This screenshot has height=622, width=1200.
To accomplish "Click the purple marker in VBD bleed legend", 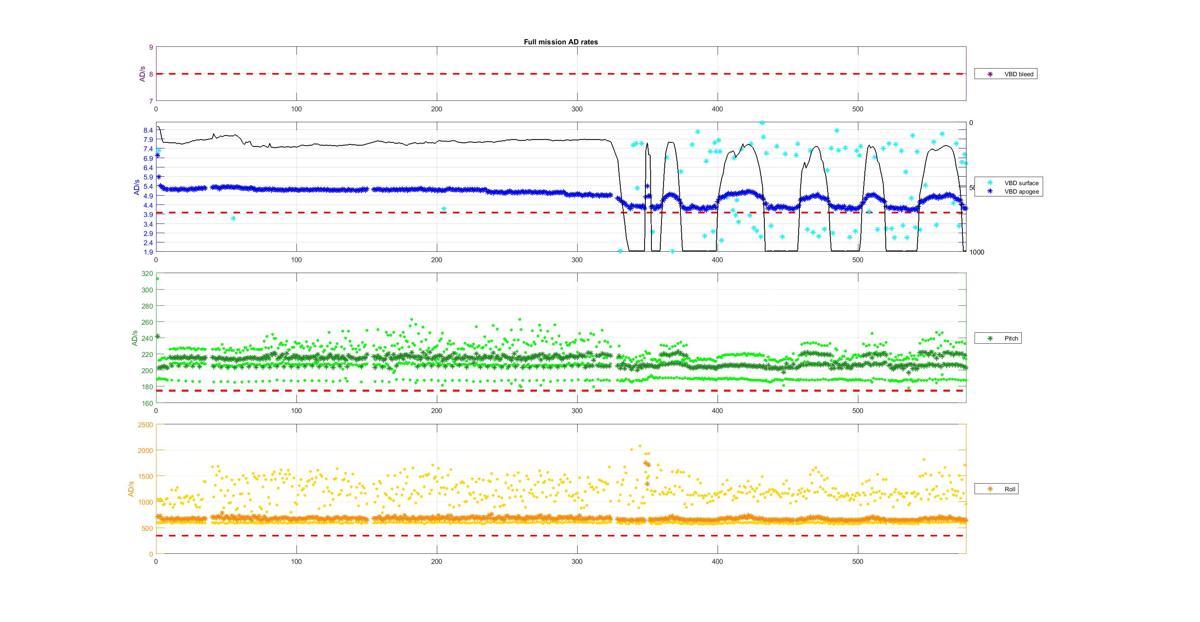I will pyautogui.click(x=990, y=74).
